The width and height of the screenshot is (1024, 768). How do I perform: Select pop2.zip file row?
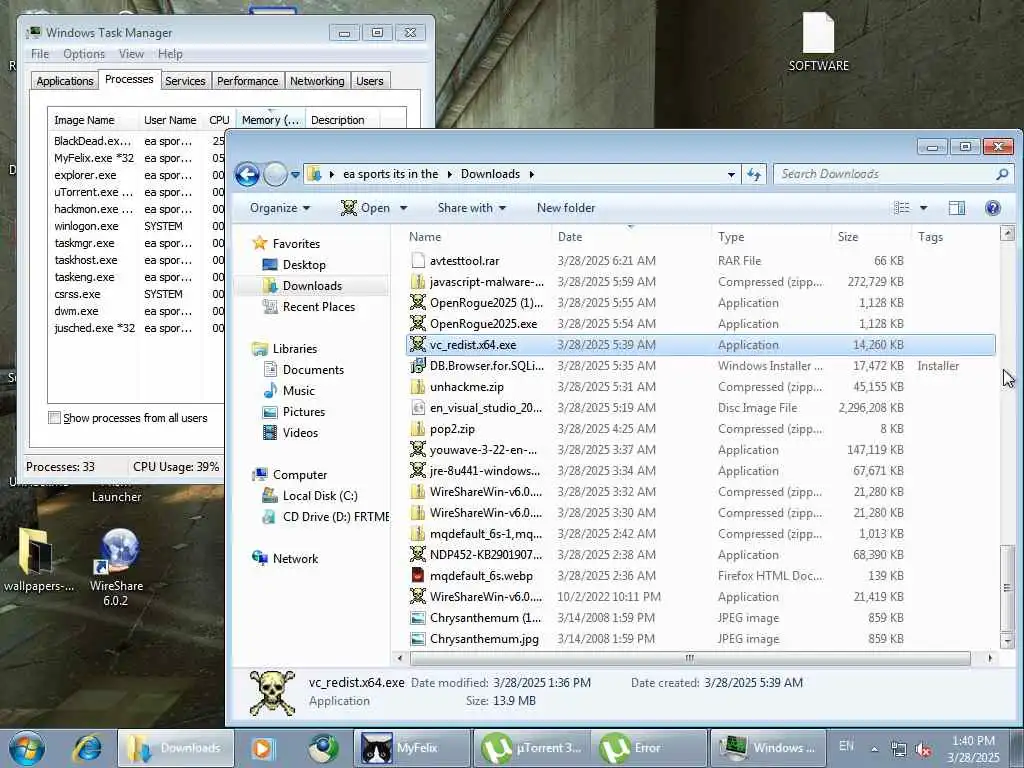[x=701, y=429]
